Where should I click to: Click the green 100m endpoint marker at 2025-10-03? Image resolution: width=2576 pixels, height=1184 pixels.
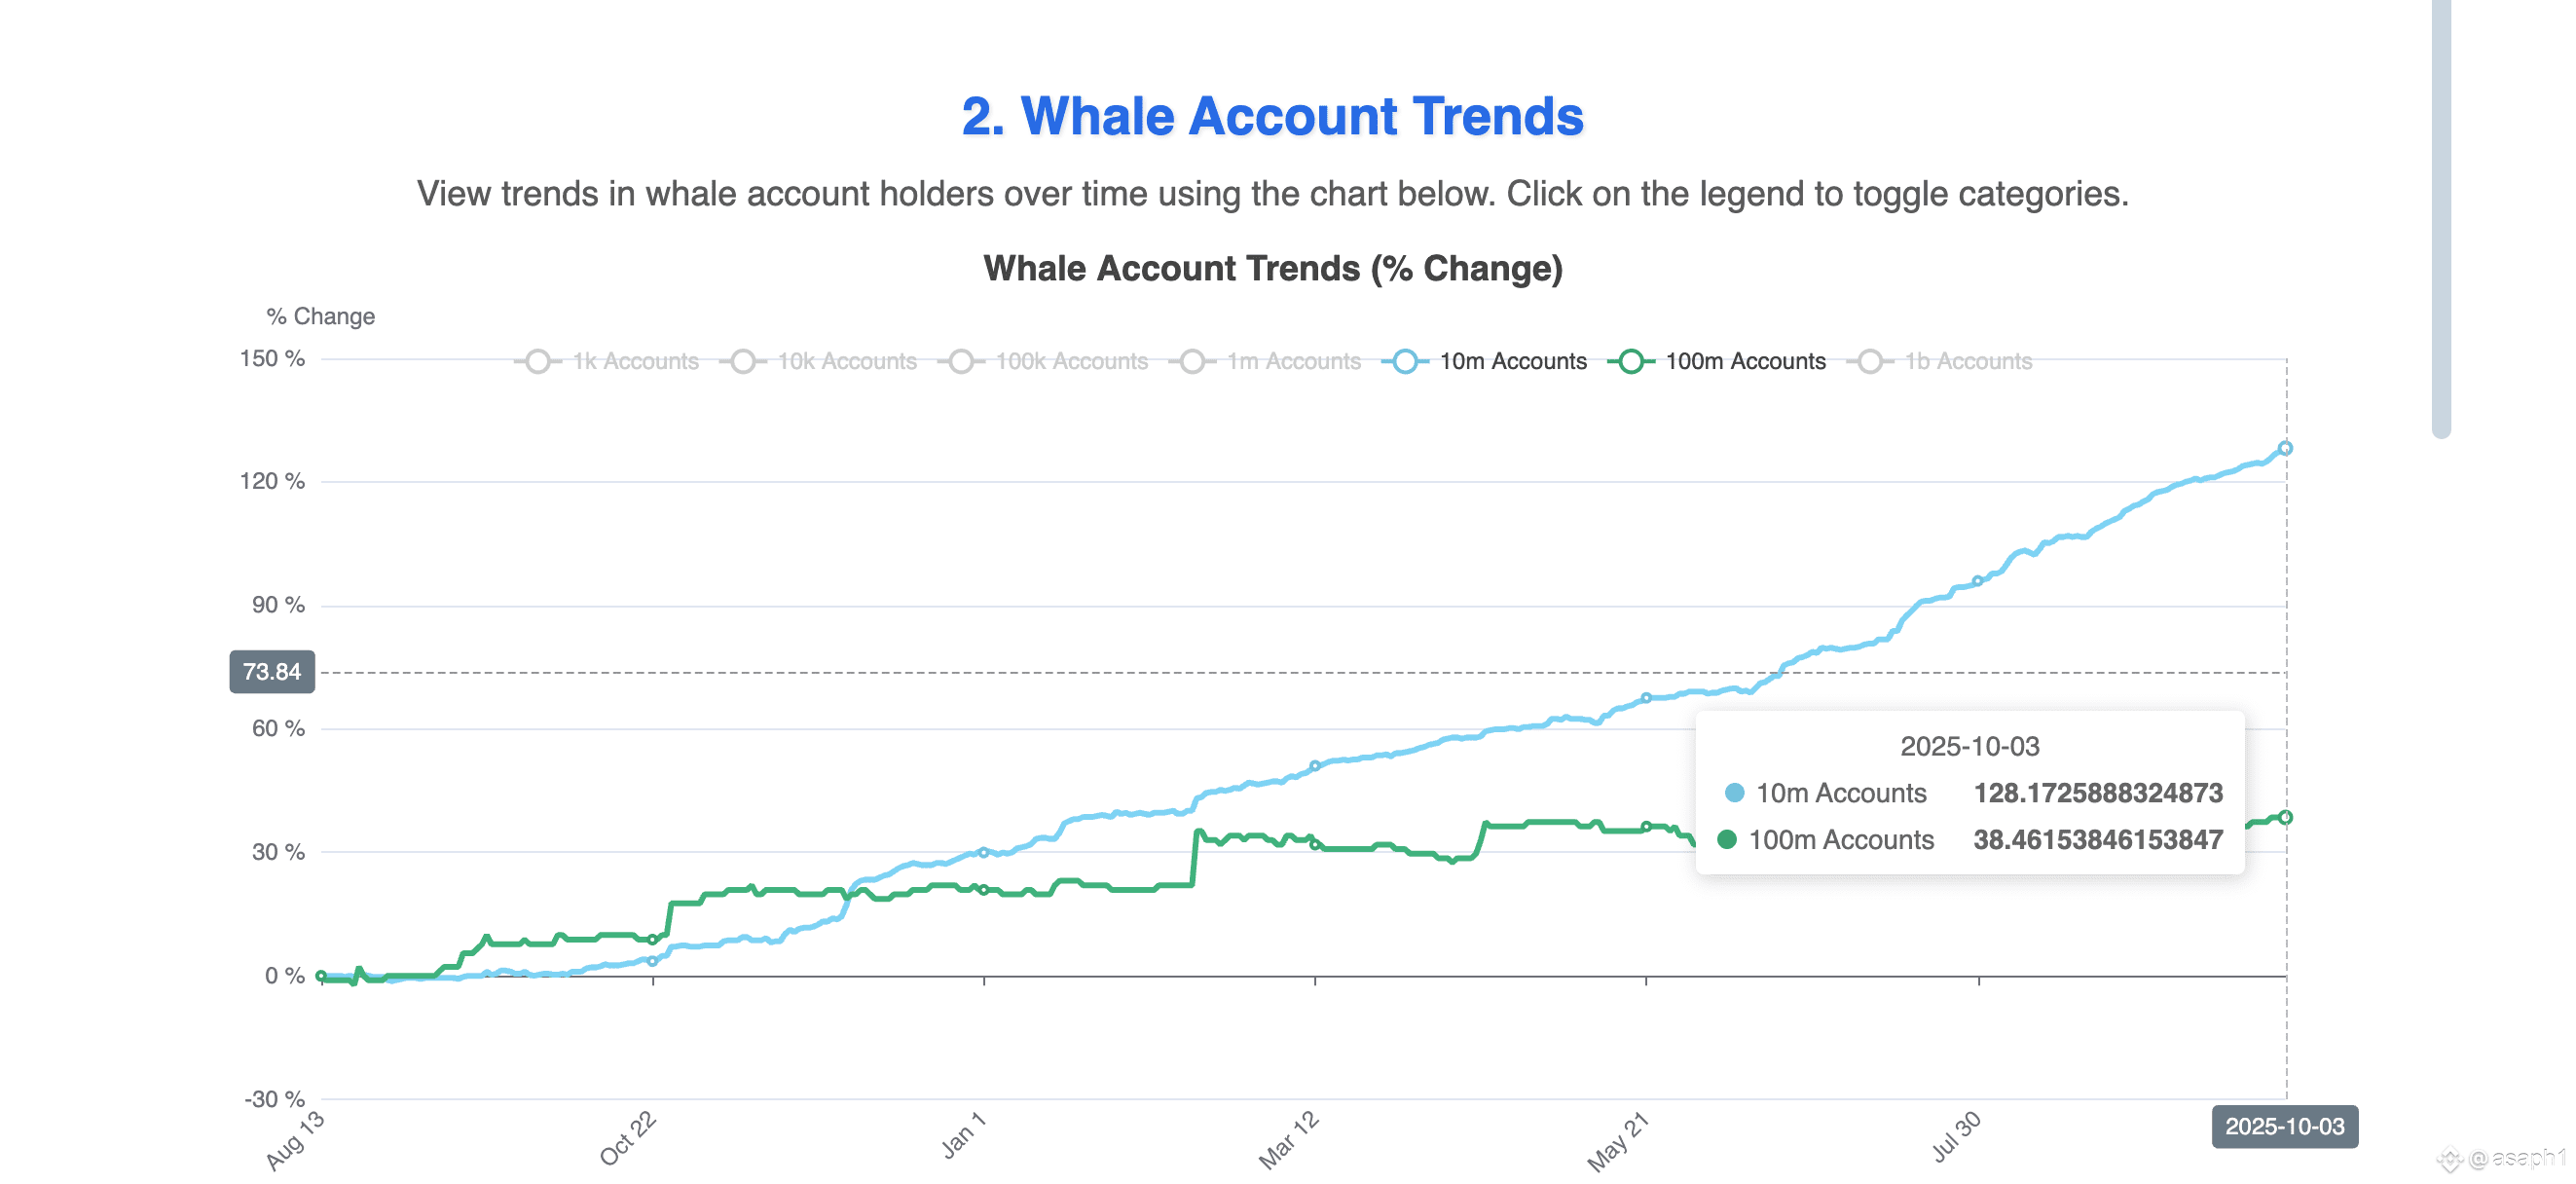pyautogui.click(x=2285, y=817)
